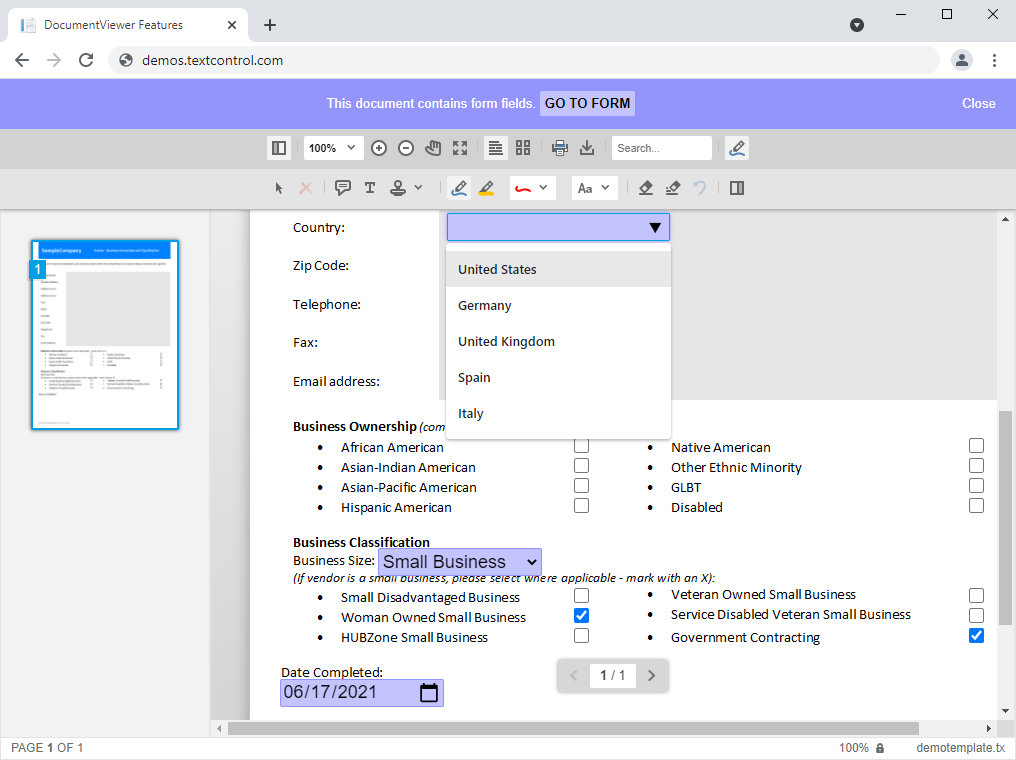The image size is (1016, 760).
Task: Add a comment annotation
Action: (342, 188)
